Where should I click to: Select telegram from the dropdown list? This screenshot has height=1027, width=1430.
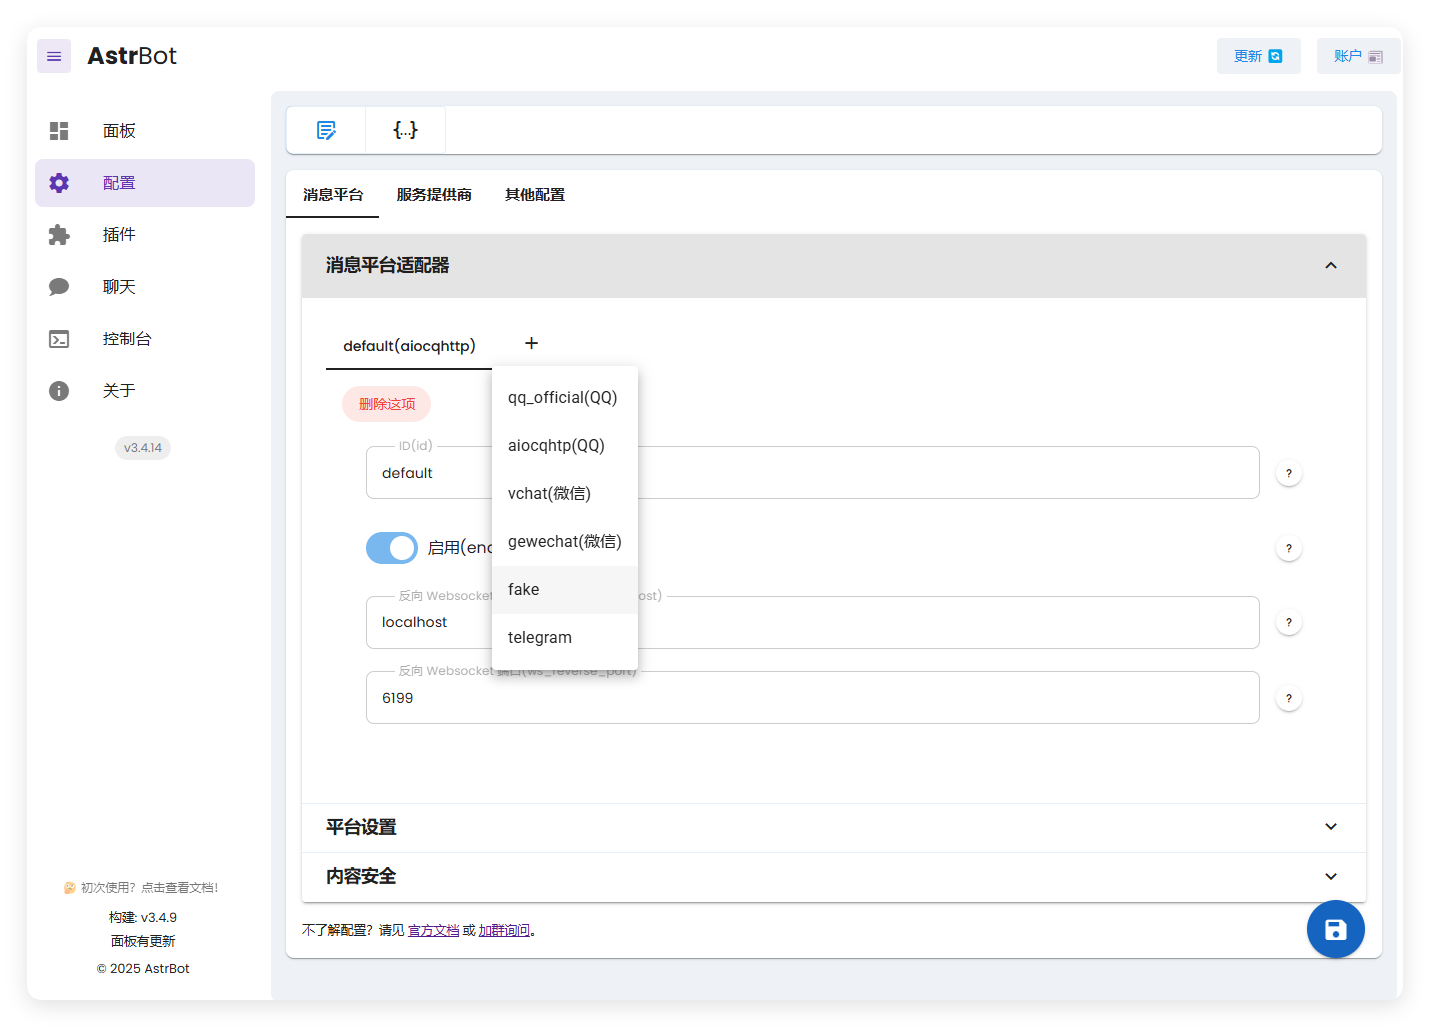tap(540, 638)
